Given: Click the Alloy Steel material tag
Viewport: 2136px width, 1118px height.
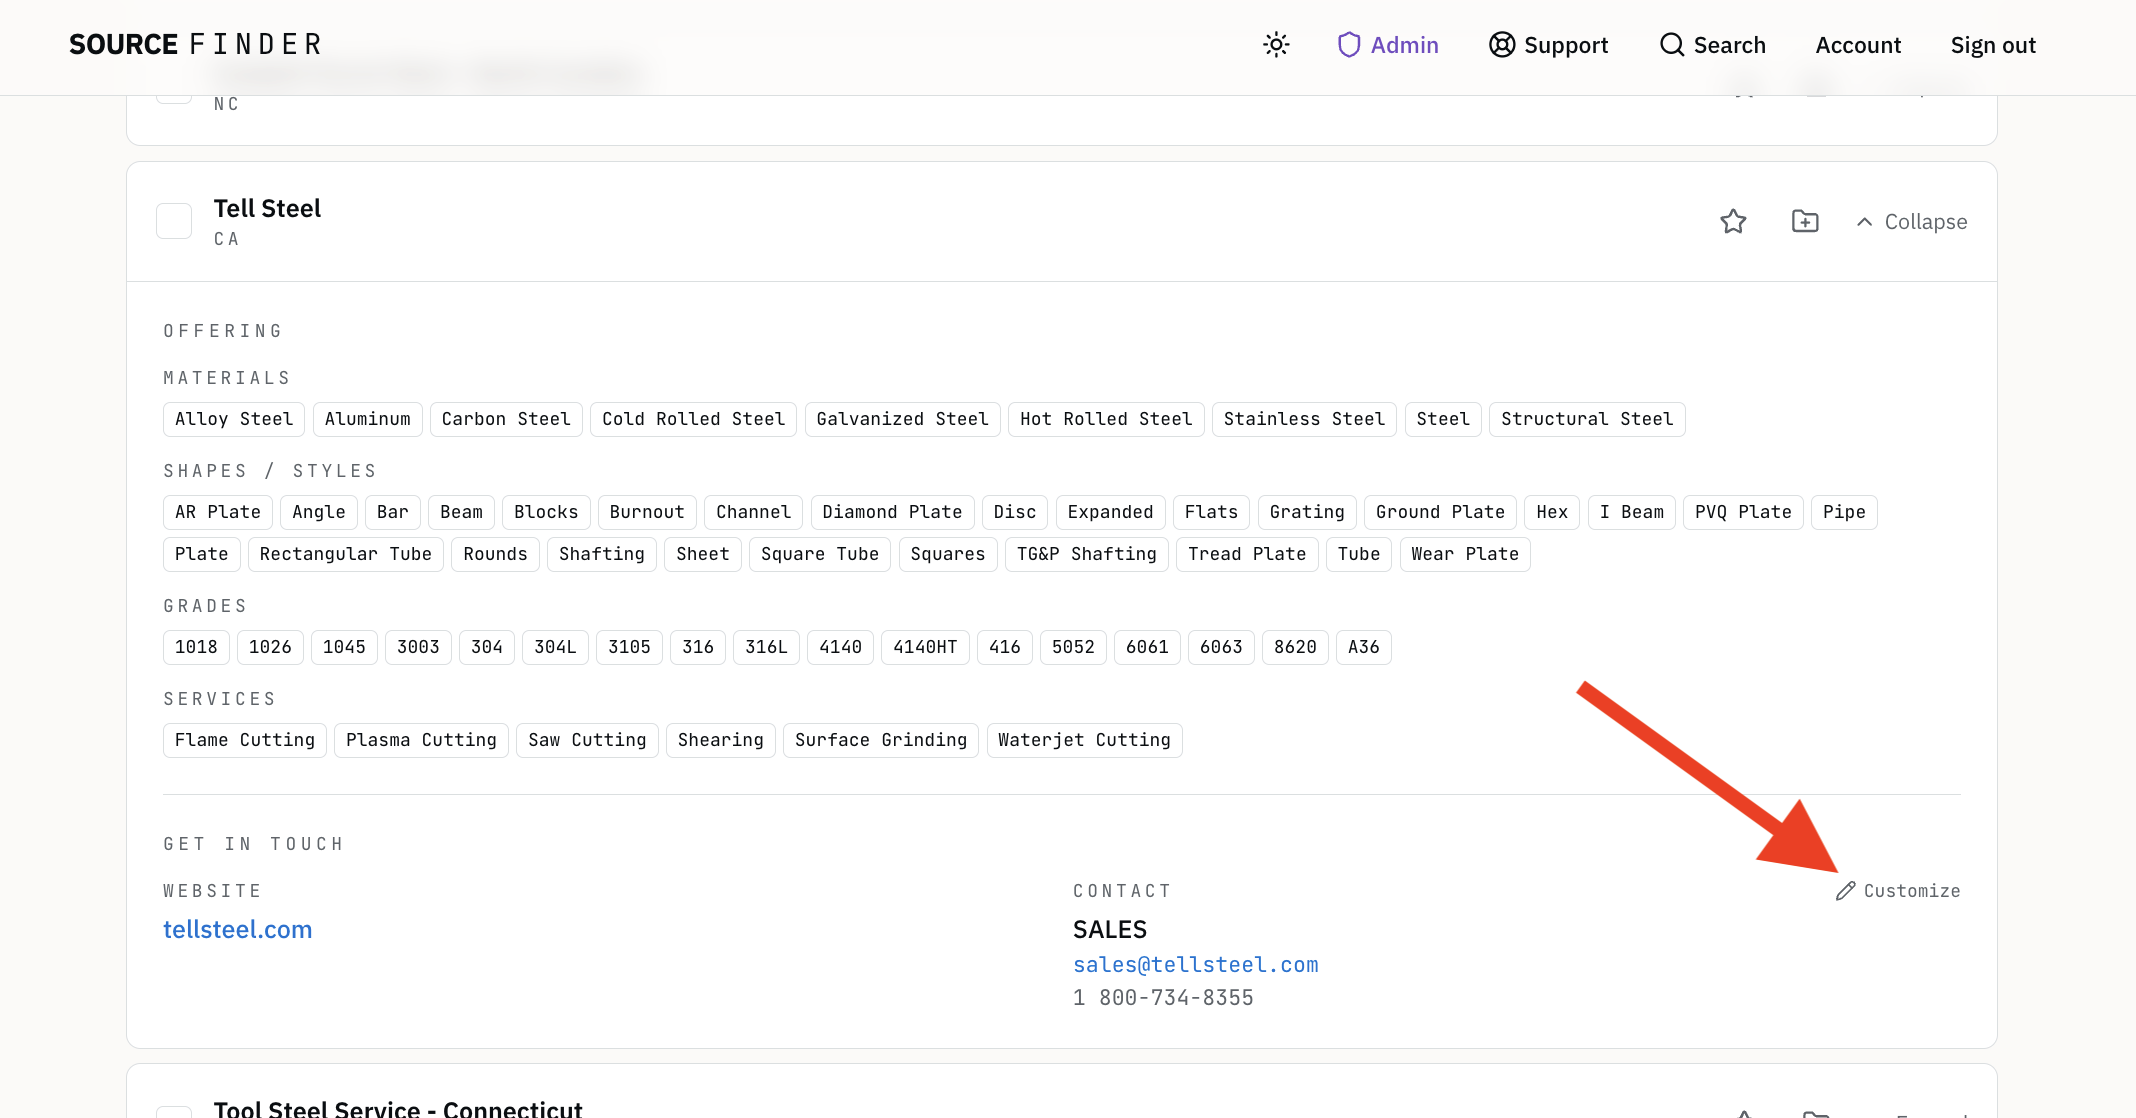Looking at the screenshot, I should 234,419.
